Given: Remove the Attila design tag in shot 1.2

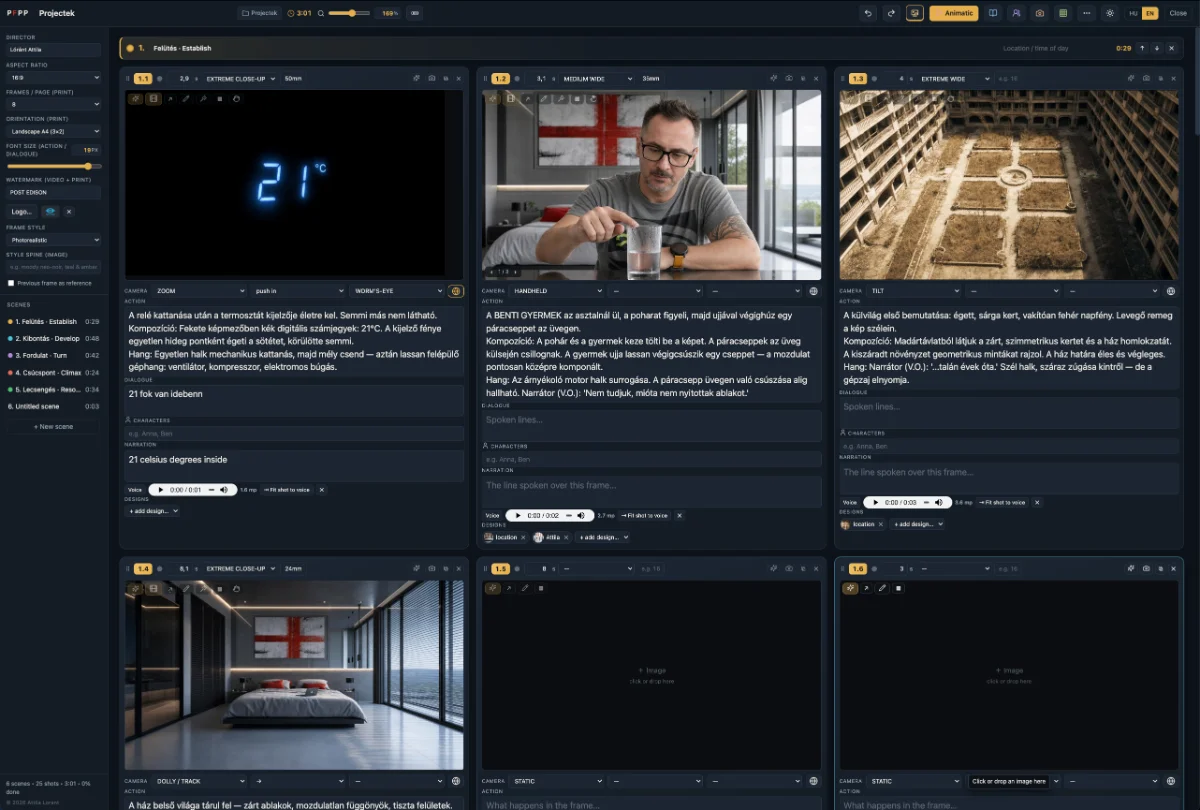Looking at the screenshot, I should coord(566,537).
